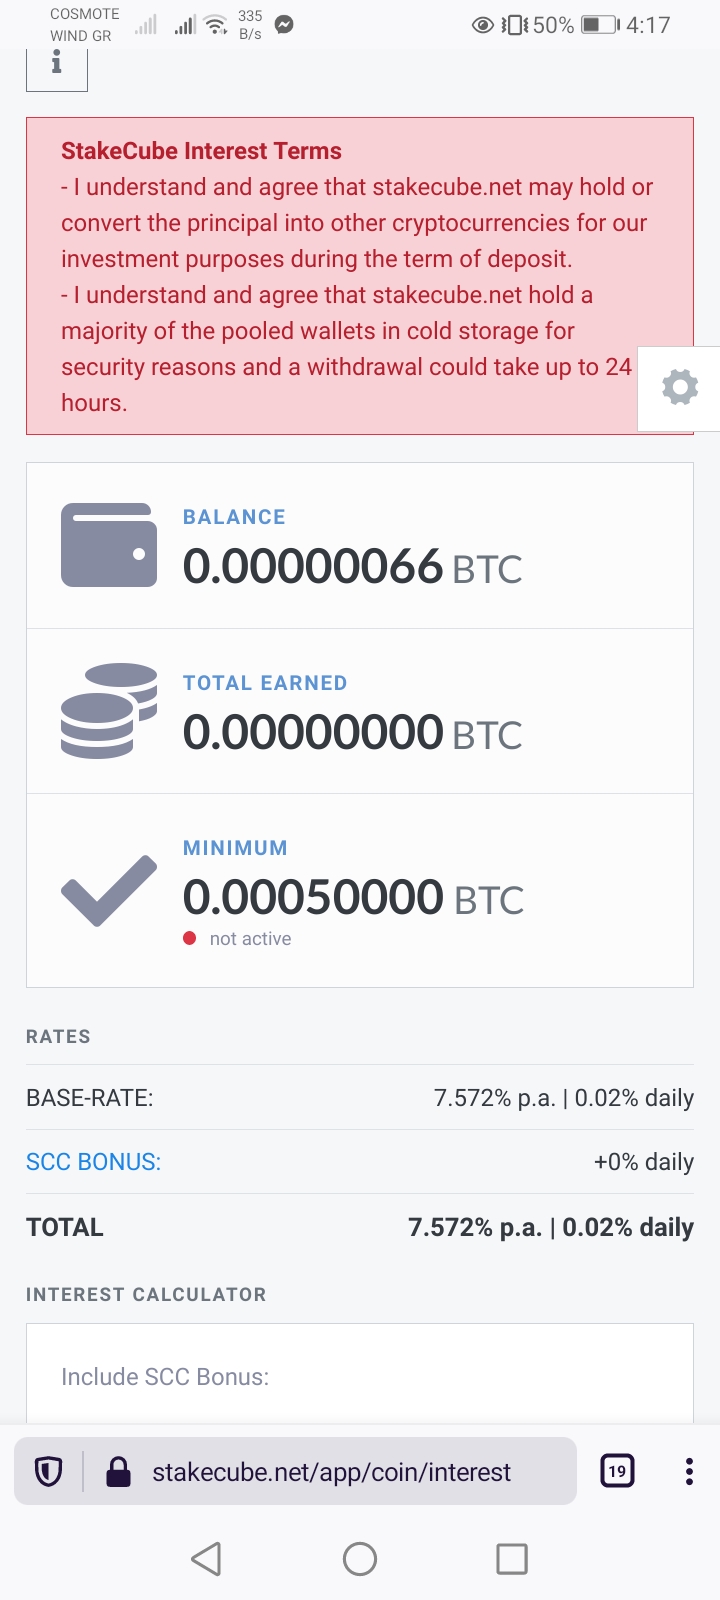This screenshot has width=720, height=1600.
Task: Tap the Include SCC Bonus label
Action: pyautogui.click(x=165, y=1377)
